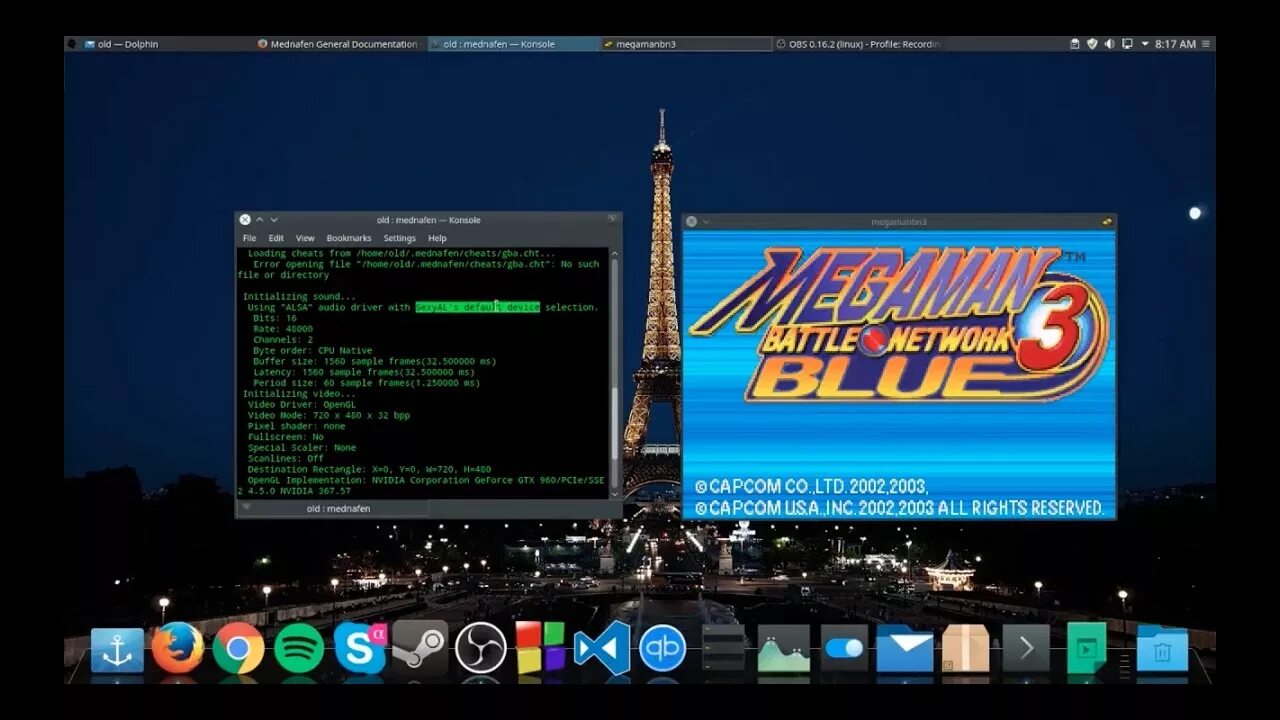The height and width of the screenshot is (720, 1280).
Task: Launch Firefox from the dock
Action: (x=177, y=650)
